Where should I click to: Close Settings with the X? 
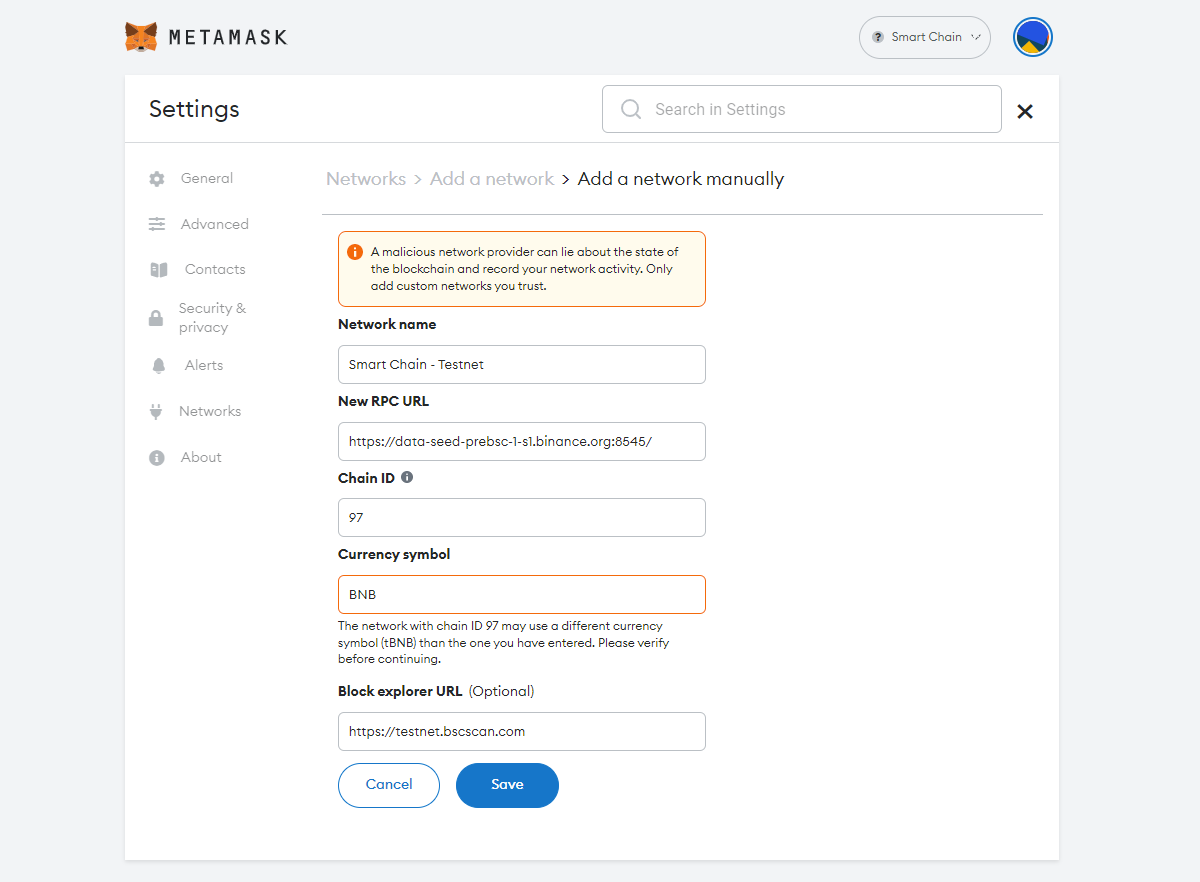coord(1024,111)
